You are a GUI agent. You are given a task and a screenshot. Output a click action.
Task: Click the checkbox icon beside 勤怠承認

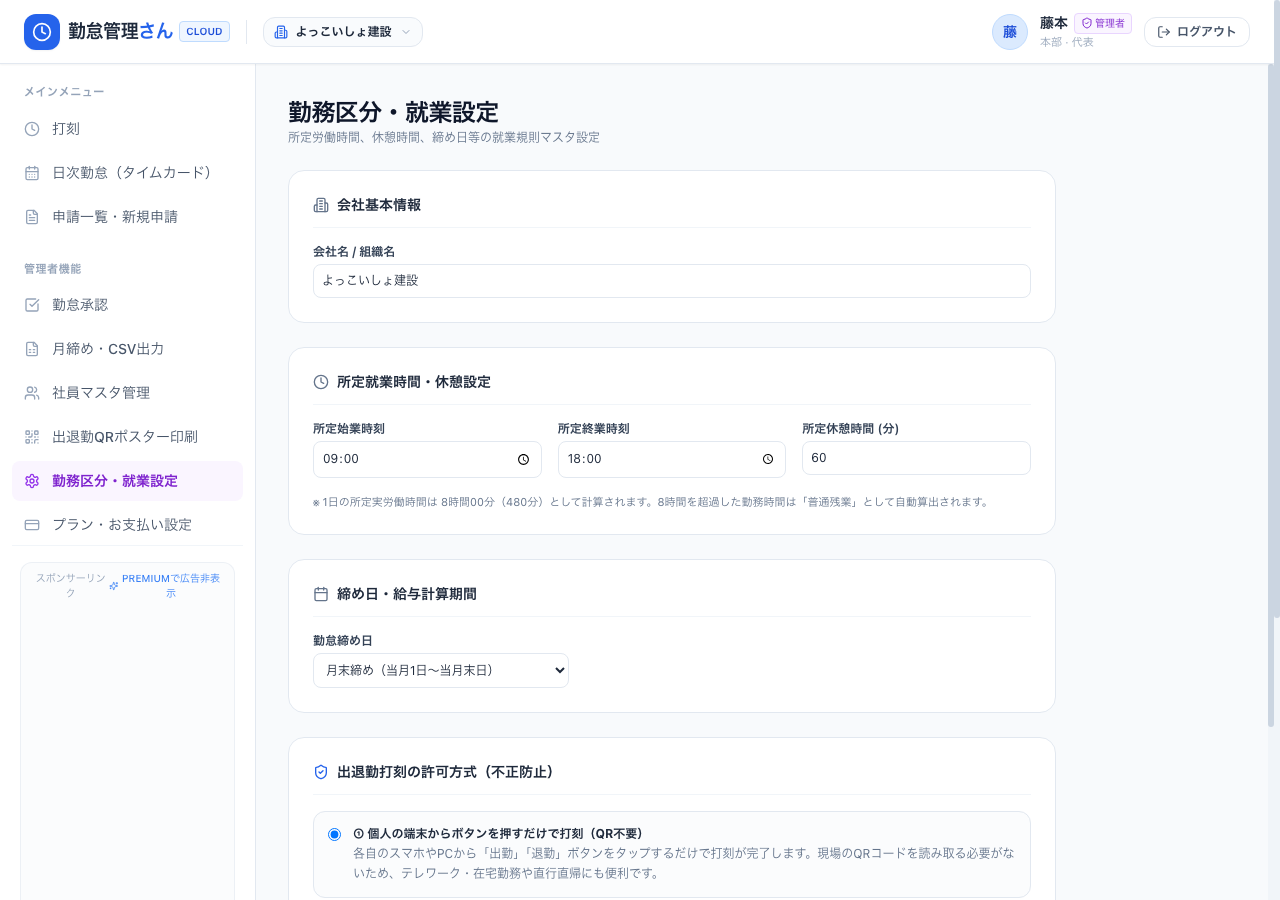pos(32,305)
